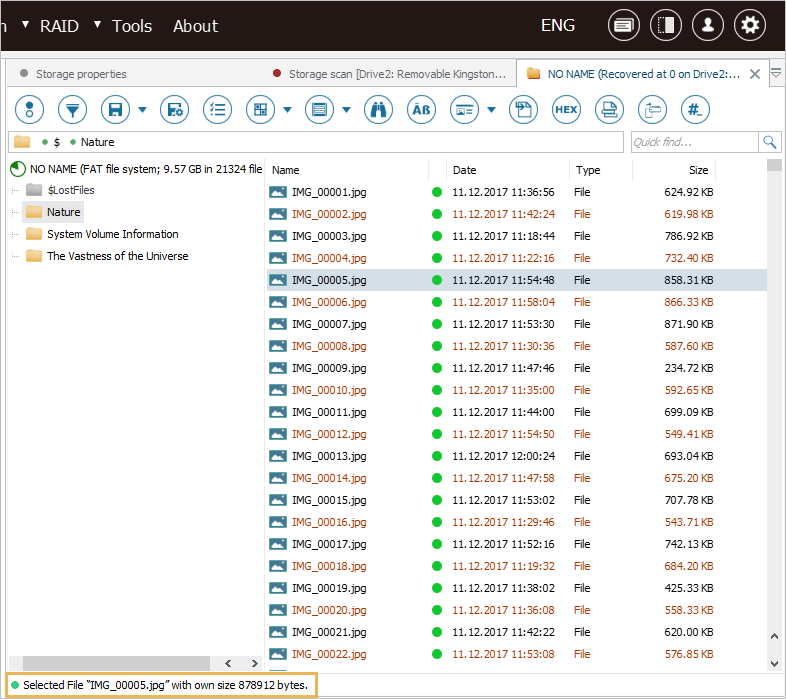Switch to the Storage properties tab
This screenshot has width=786, height=699.
80,74
